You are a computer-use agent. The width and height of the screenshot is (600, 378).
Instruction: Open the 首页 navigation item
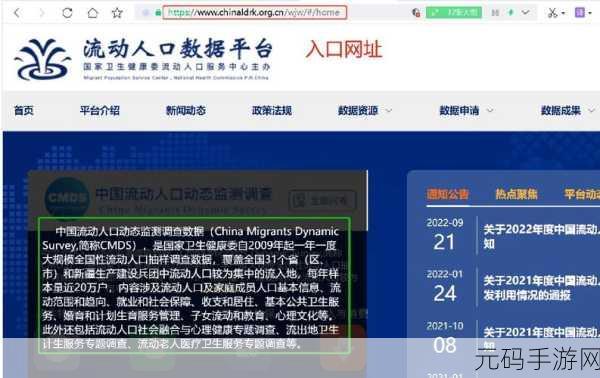pos(24,111)
